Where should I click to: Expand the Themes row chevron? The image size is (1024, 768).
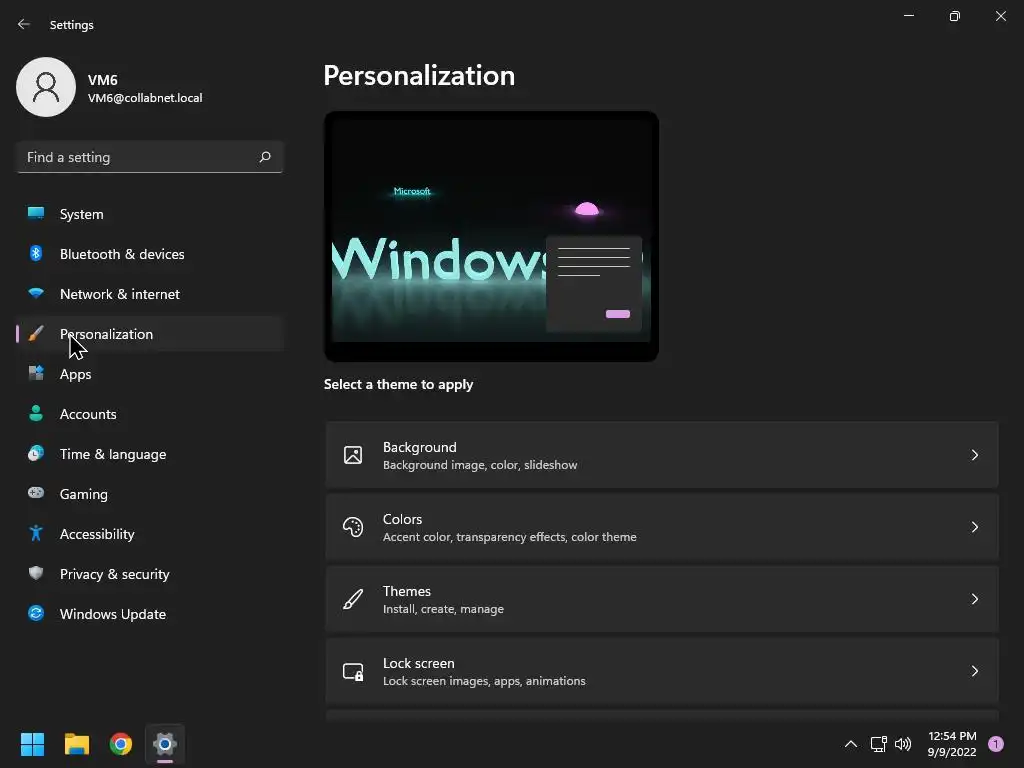click(x=974, y=599)
